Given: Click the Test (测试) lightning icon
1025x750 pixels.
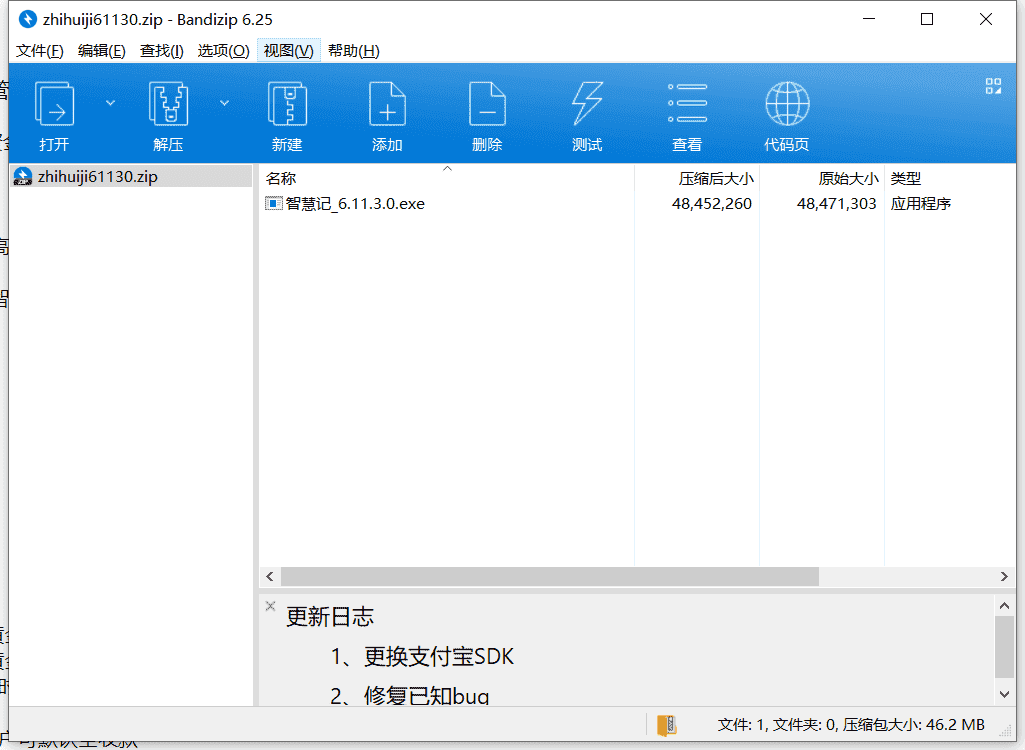Looking at the screenshot, I should (x=587, y=103).
